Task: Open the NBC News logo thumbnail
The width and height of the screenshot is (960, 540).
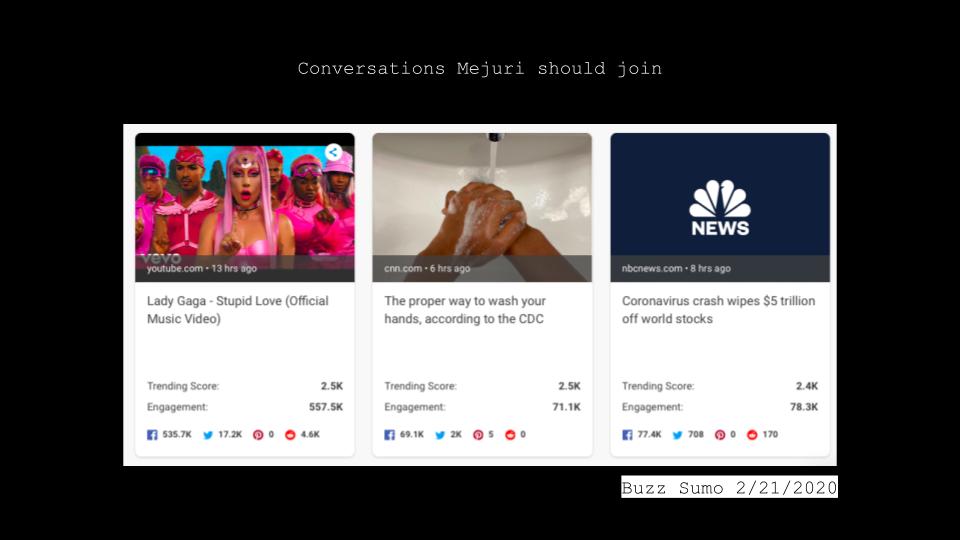Action: point(720,207)
